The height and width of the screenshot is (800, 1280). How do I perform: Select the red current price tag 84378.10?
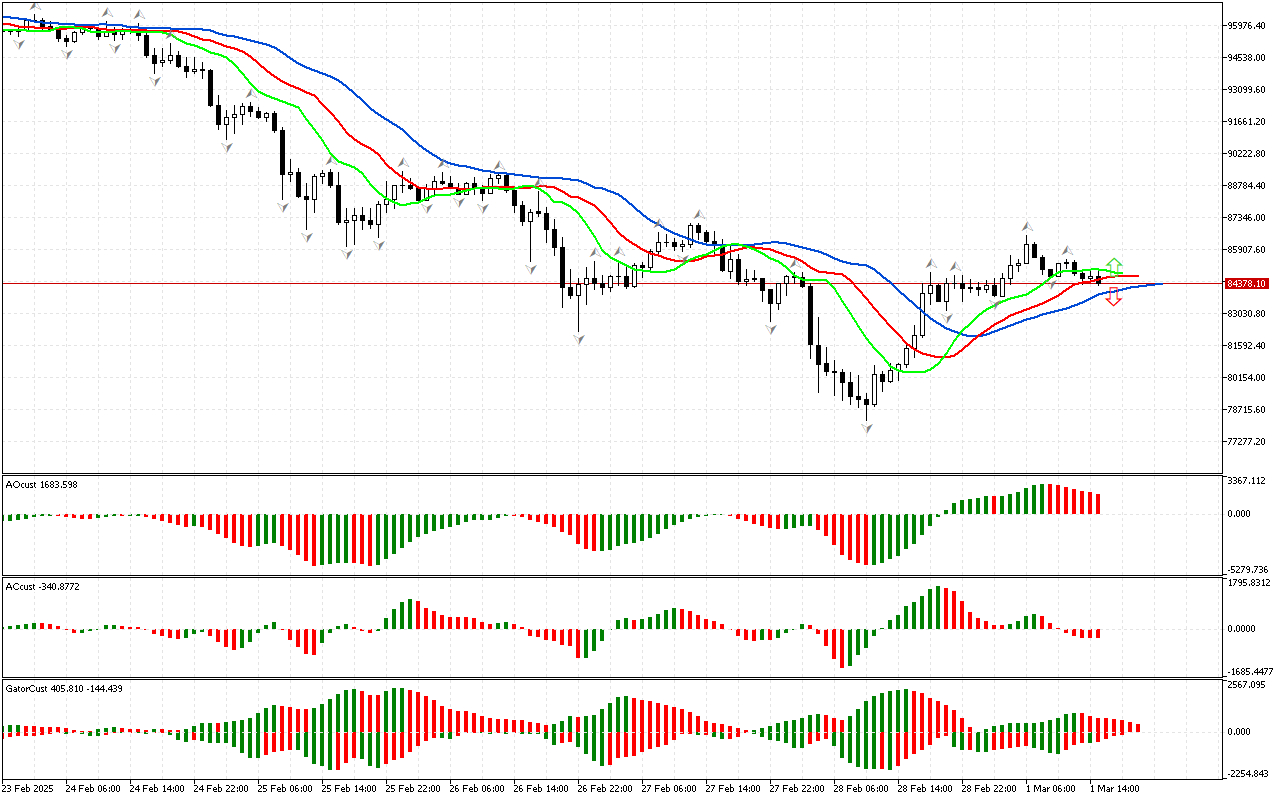click(1246, 284)
